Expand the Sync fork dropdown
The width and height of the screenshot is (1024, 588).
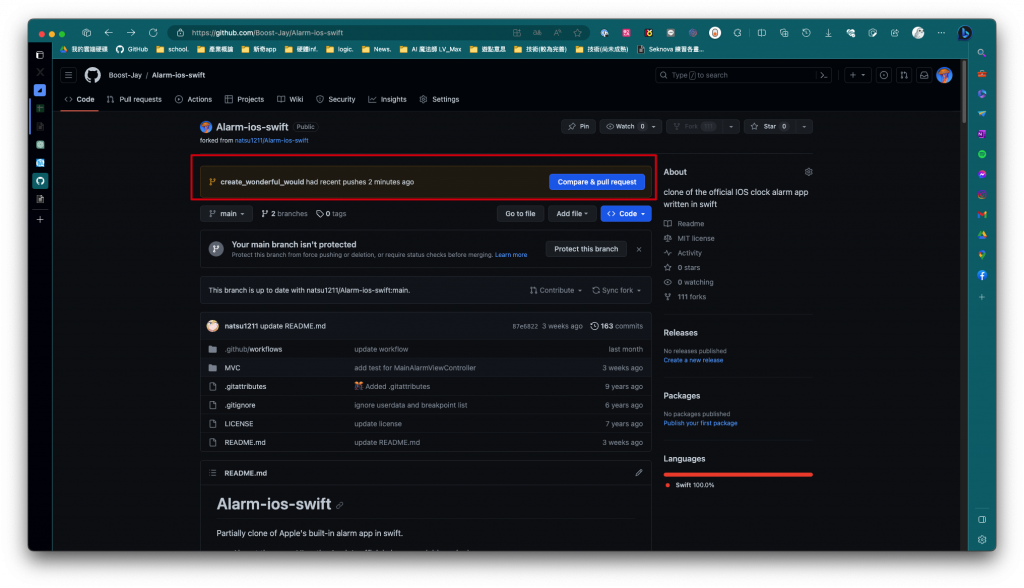click(616, 290)
